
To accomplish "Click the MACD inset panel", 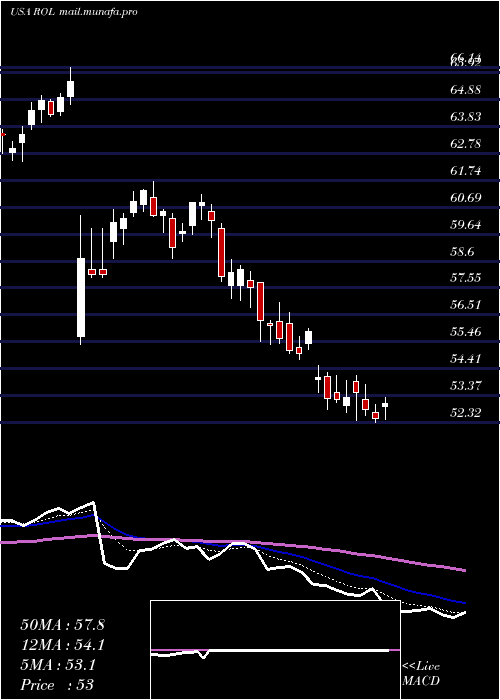I will (x=275, y=650).
